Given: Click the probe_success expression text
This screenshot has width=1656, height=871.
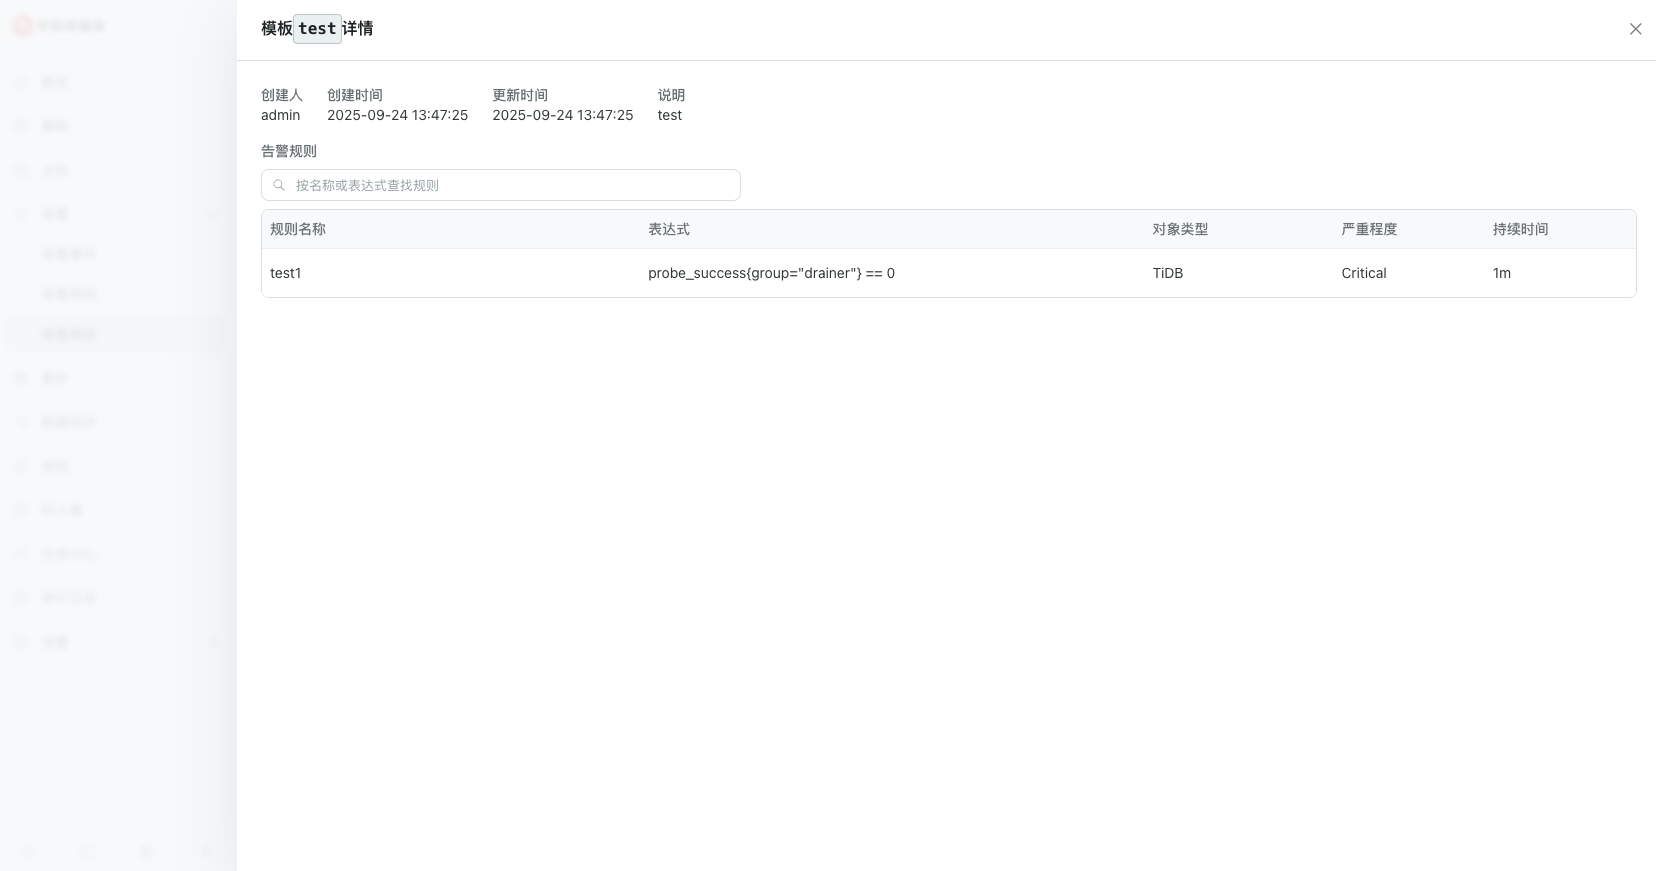Looking at the screenshot, I should pos(771,273).
